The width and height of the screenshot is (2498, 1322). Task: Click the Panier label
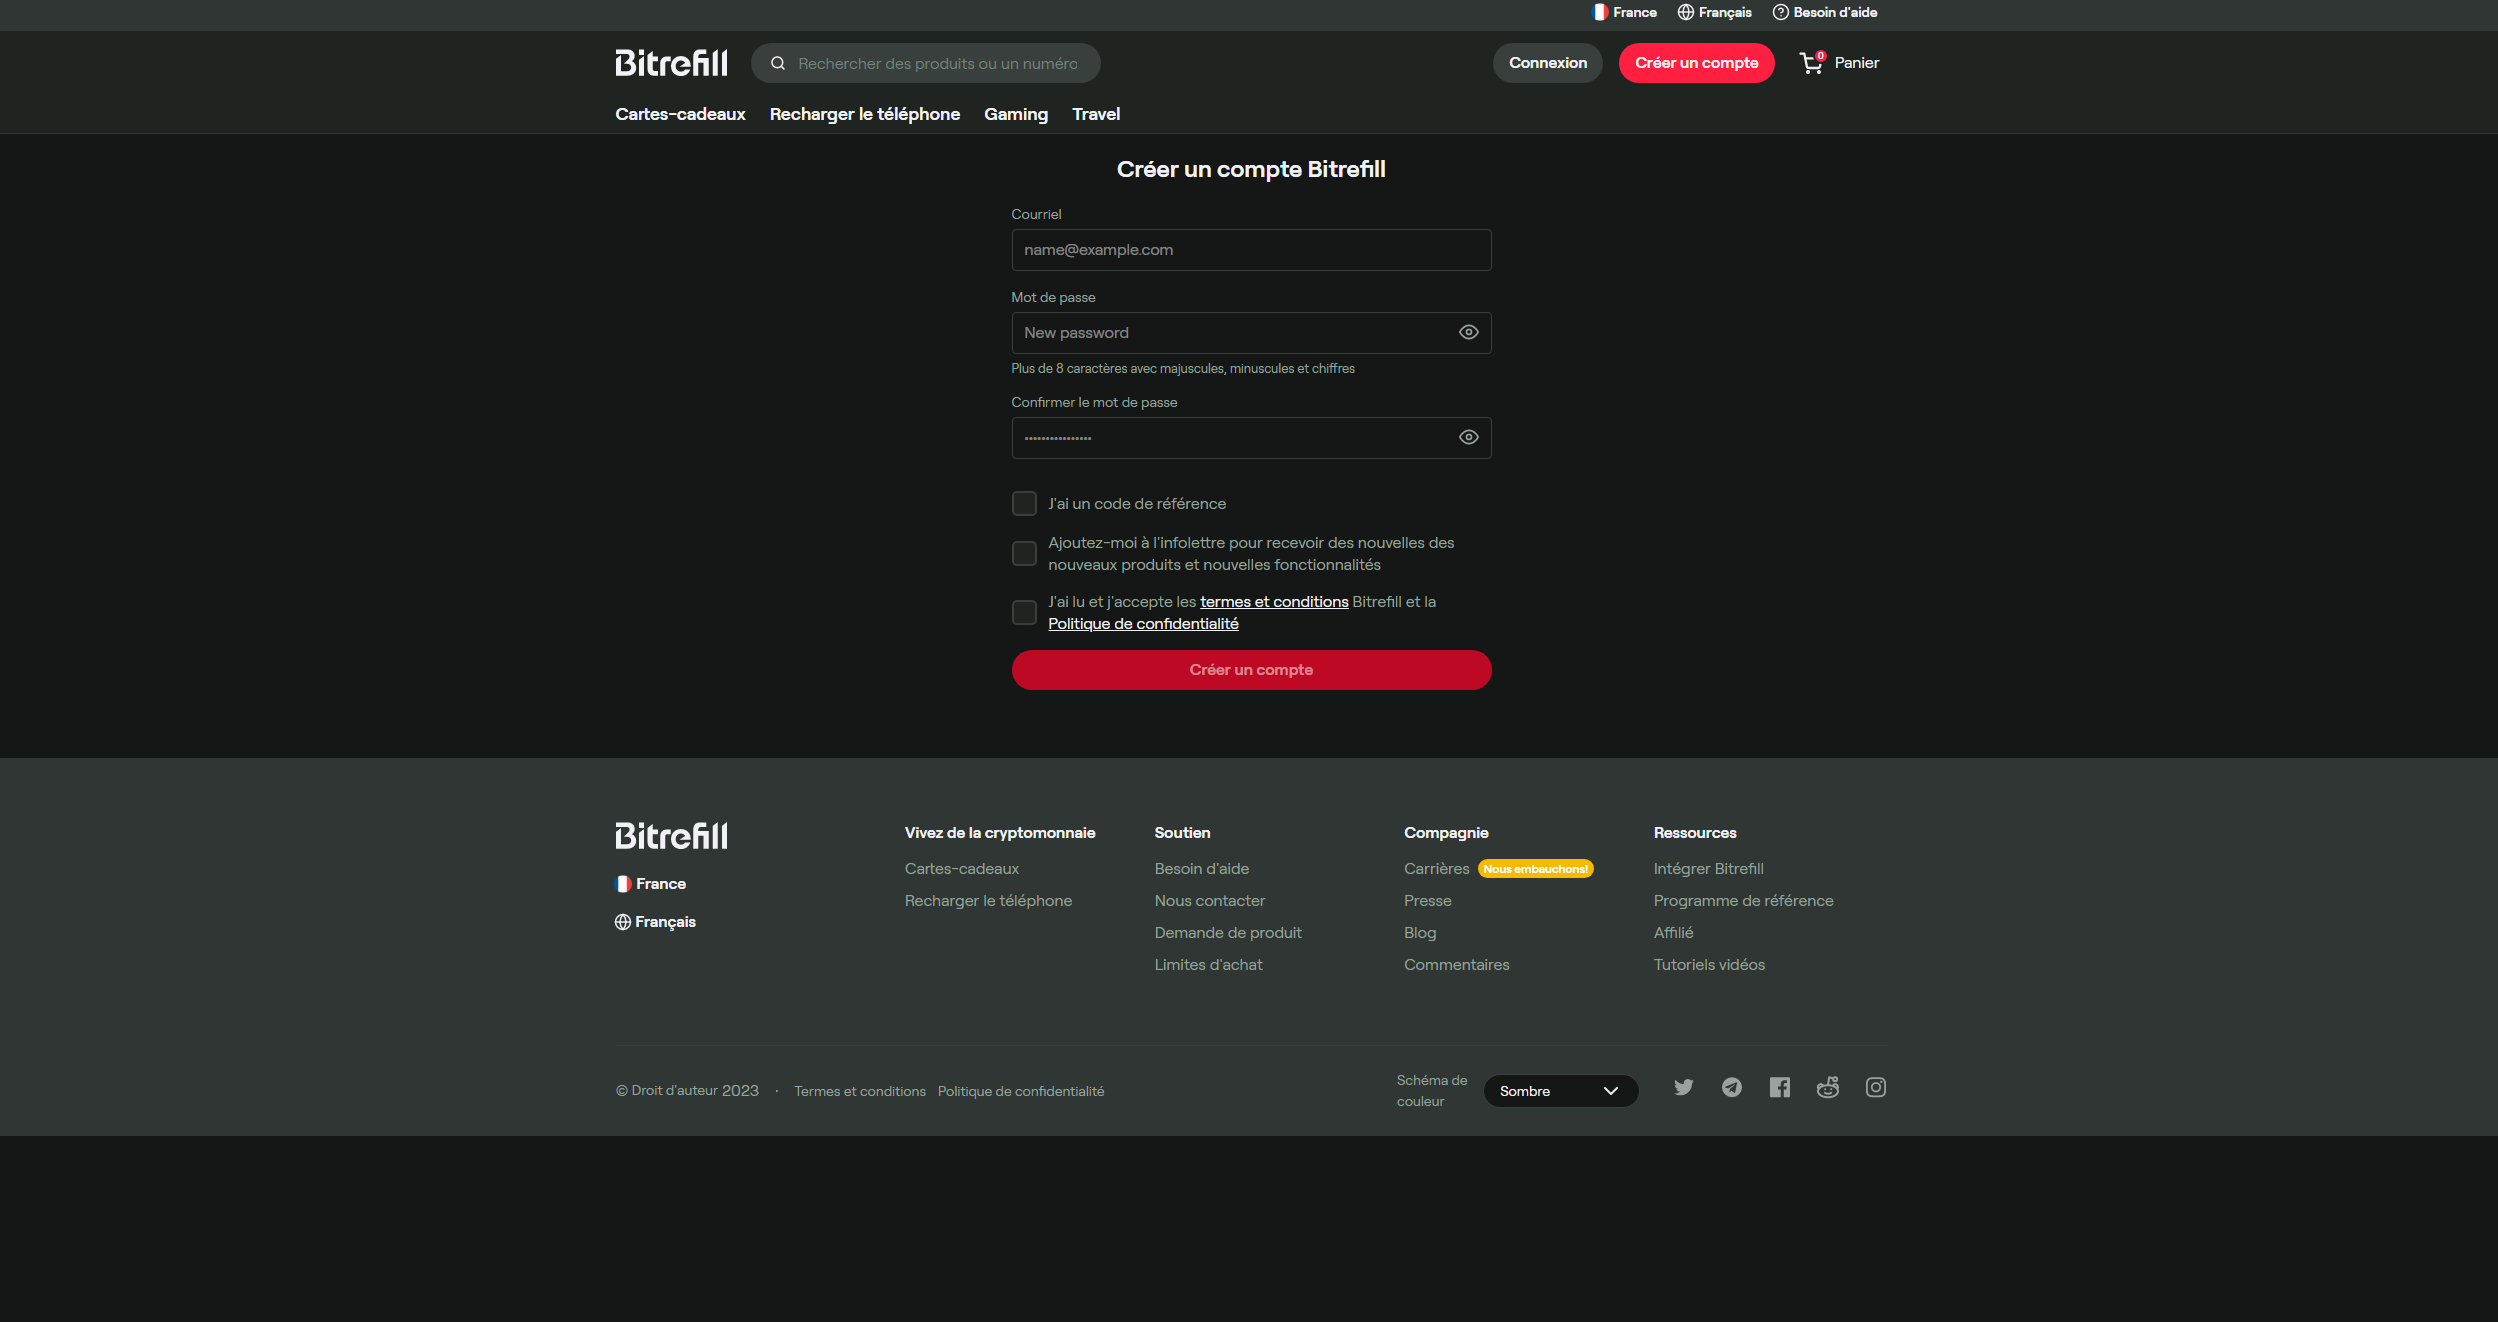(x=1857, y=63)
